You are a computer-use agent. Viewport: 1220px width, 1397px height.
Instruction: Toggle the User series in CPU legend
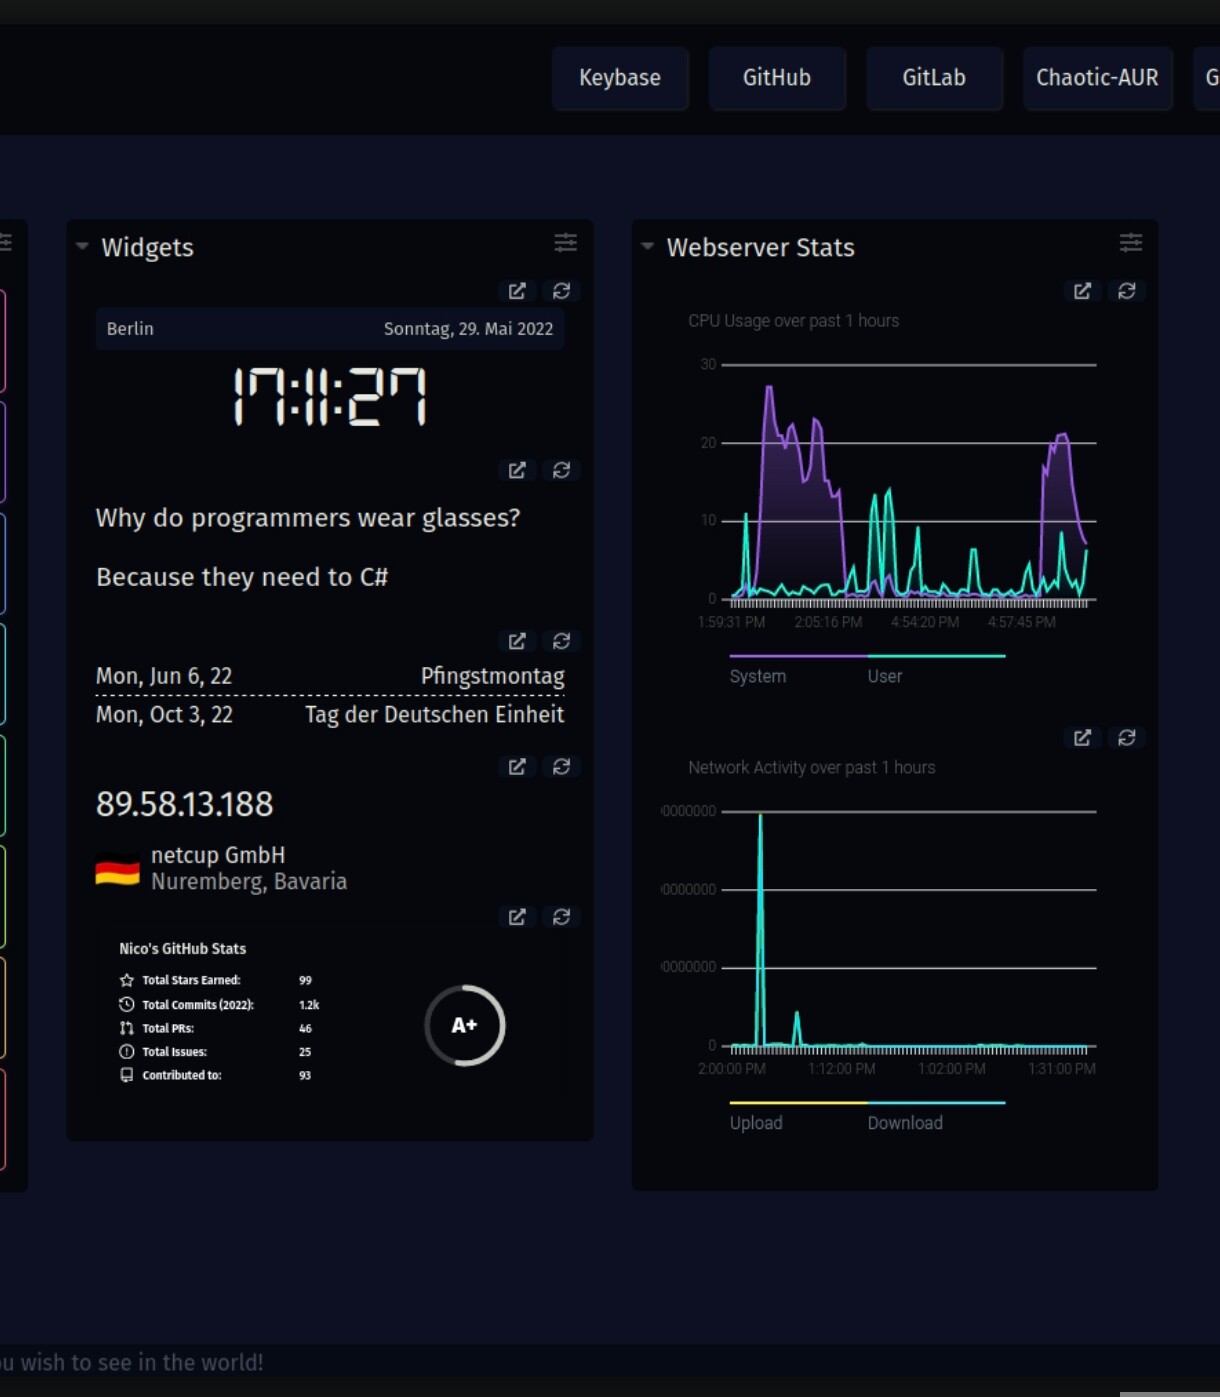(x=885, y=676)
